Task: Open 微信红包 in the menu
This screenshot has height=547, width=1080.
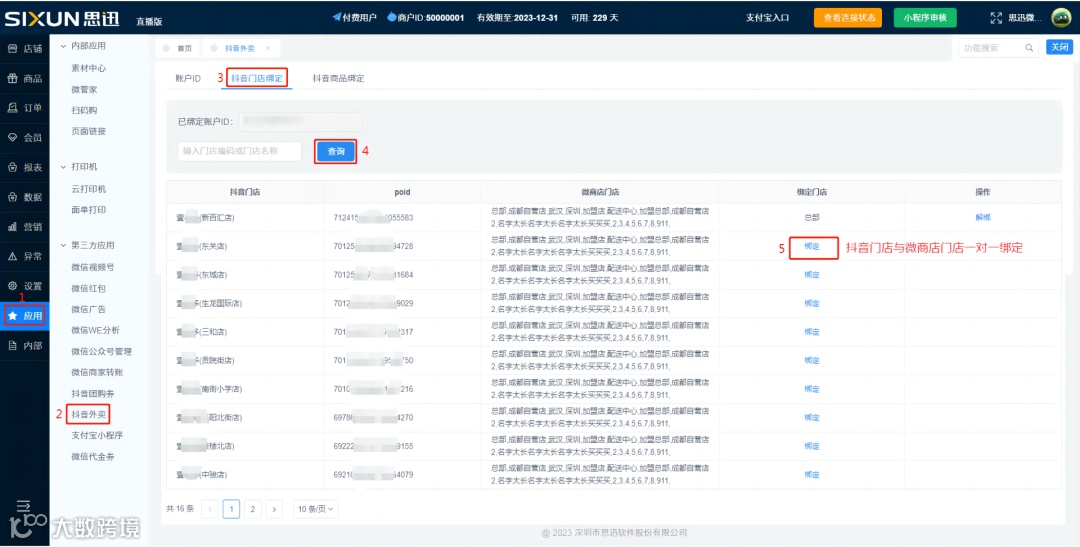Action: (89, 288)
